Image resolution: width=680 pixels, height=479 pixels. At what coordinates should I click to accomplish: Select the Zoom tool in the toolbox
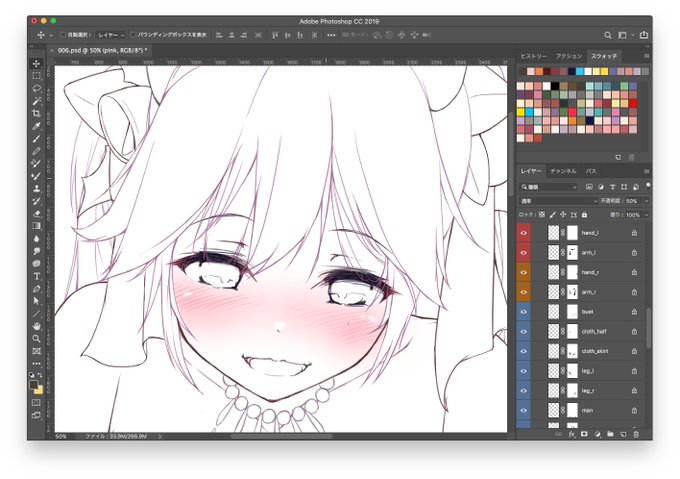tap(36, 339)
